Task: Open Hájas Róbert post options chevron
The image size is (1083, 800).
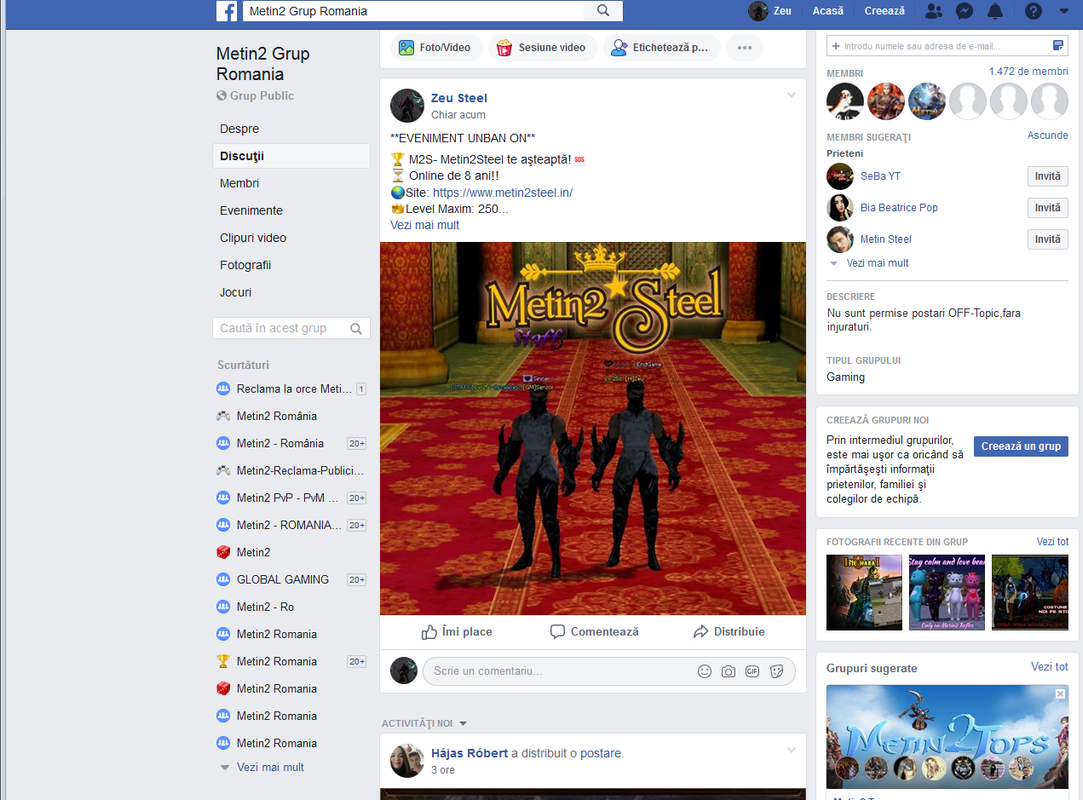Action: point(792,750)
